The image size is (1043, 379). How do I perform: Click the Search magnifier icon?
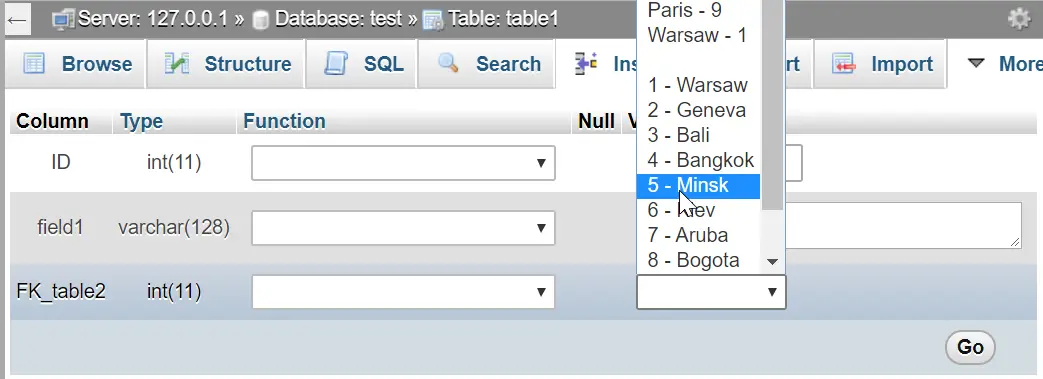coord(448,63)
